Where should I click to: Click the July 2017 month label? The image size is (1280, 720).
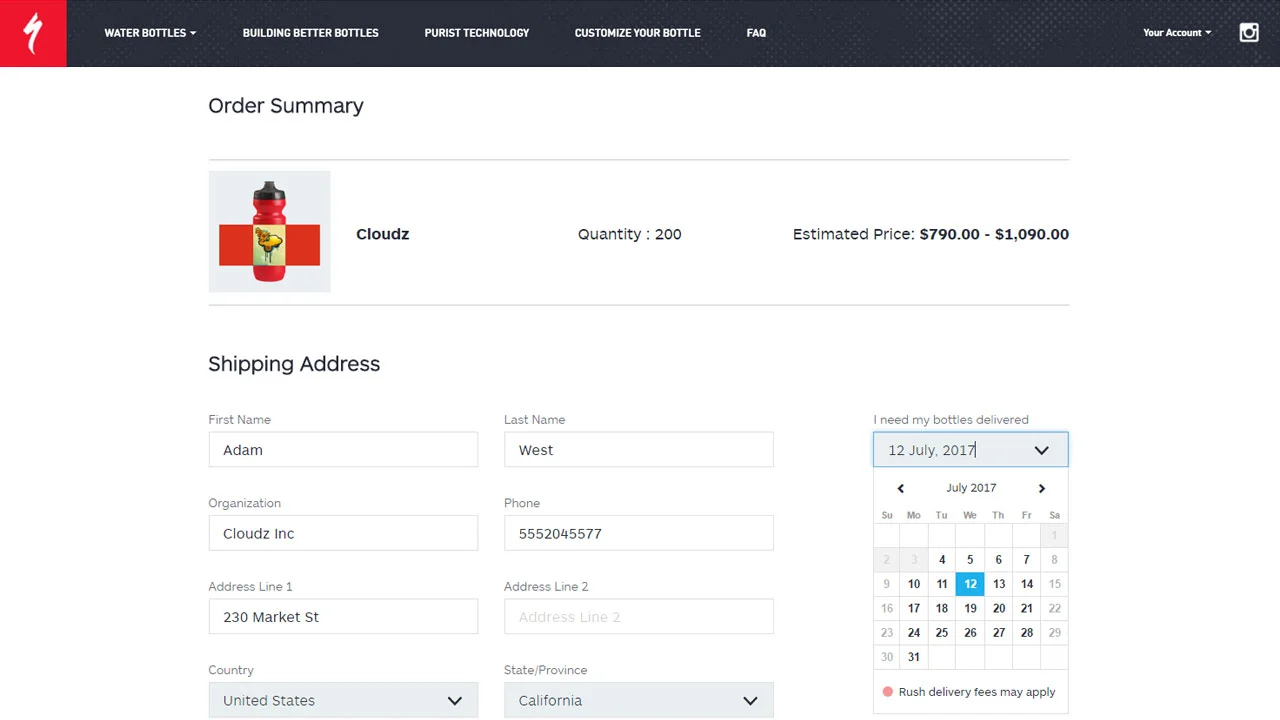971,488
